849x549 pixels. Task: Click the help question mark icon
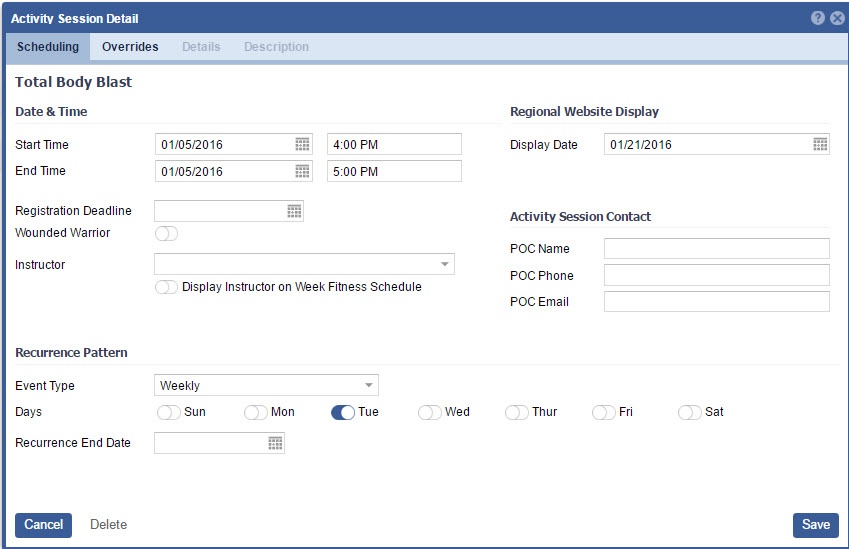tap(818, 18)
